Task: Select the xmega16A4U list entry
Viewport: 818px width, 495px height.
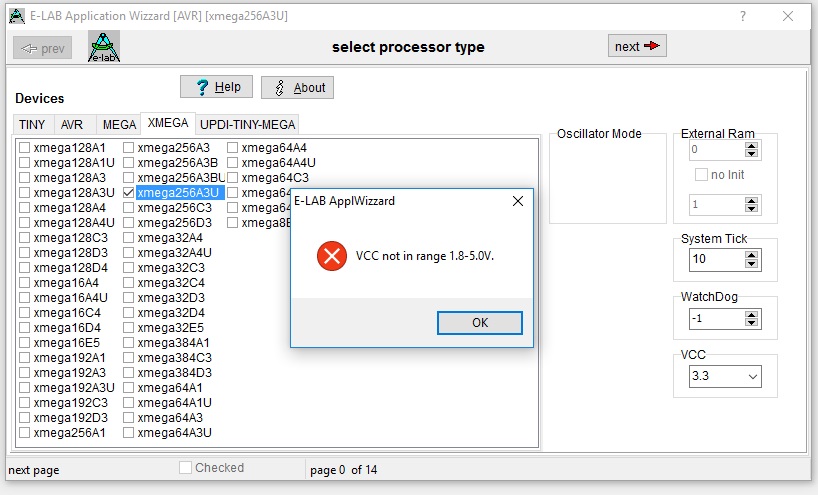Action: coord(70,298)
